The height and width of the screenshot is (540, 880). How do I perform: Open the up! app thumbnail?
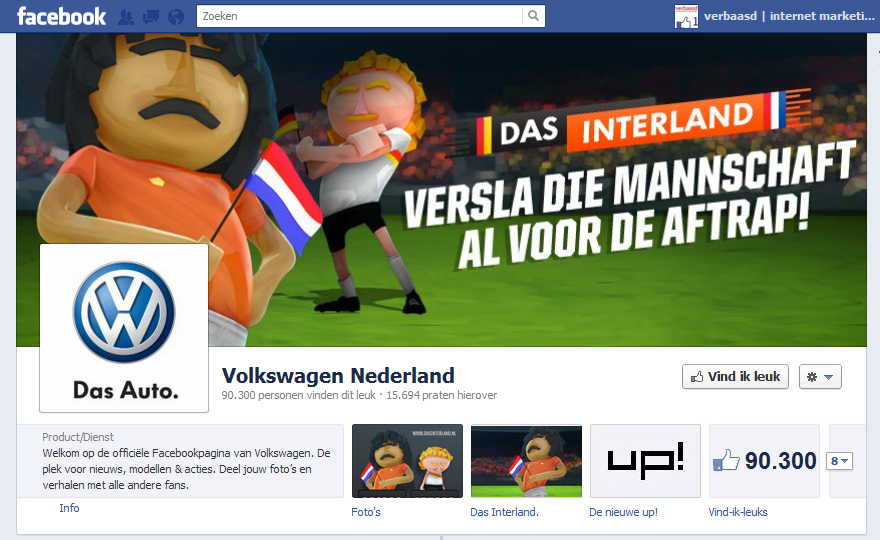645,461
